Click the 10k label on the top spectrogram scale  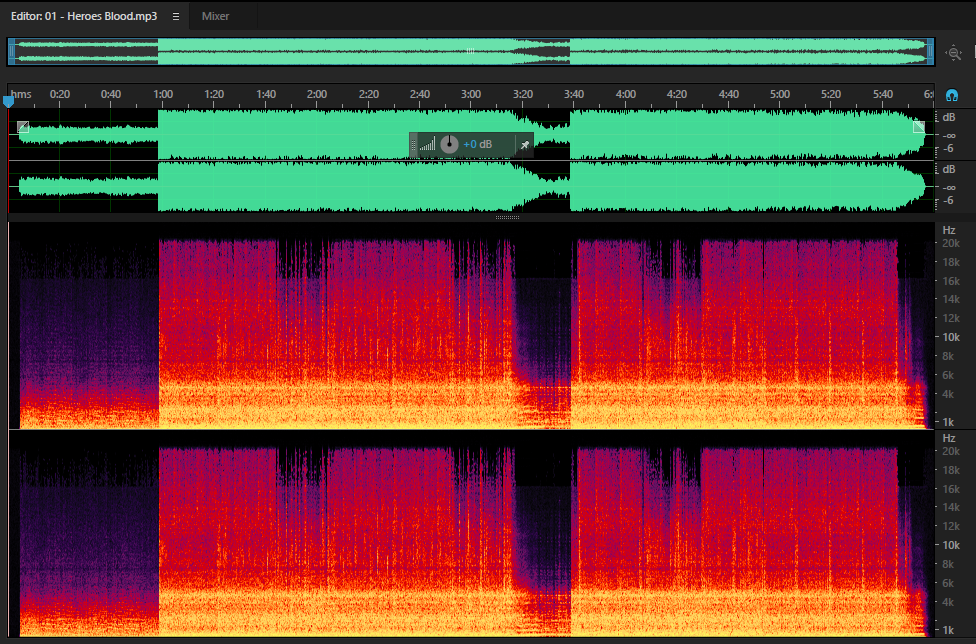[950, 337]
